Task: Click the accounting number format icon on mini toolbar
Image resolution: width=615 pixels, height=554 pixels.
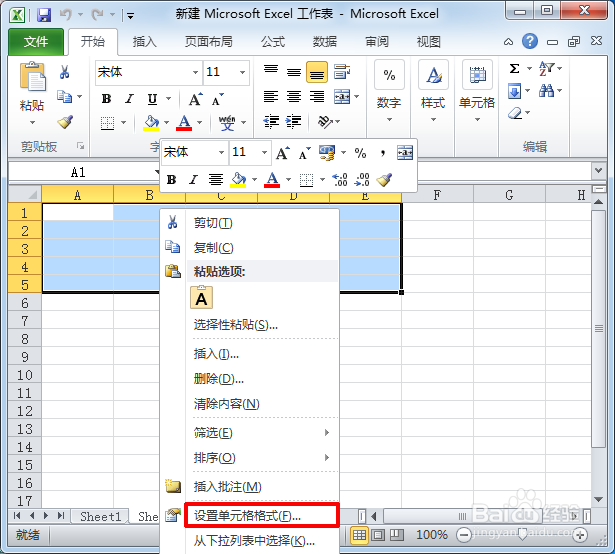Action: pyautogui.click(x=327, y=153)
